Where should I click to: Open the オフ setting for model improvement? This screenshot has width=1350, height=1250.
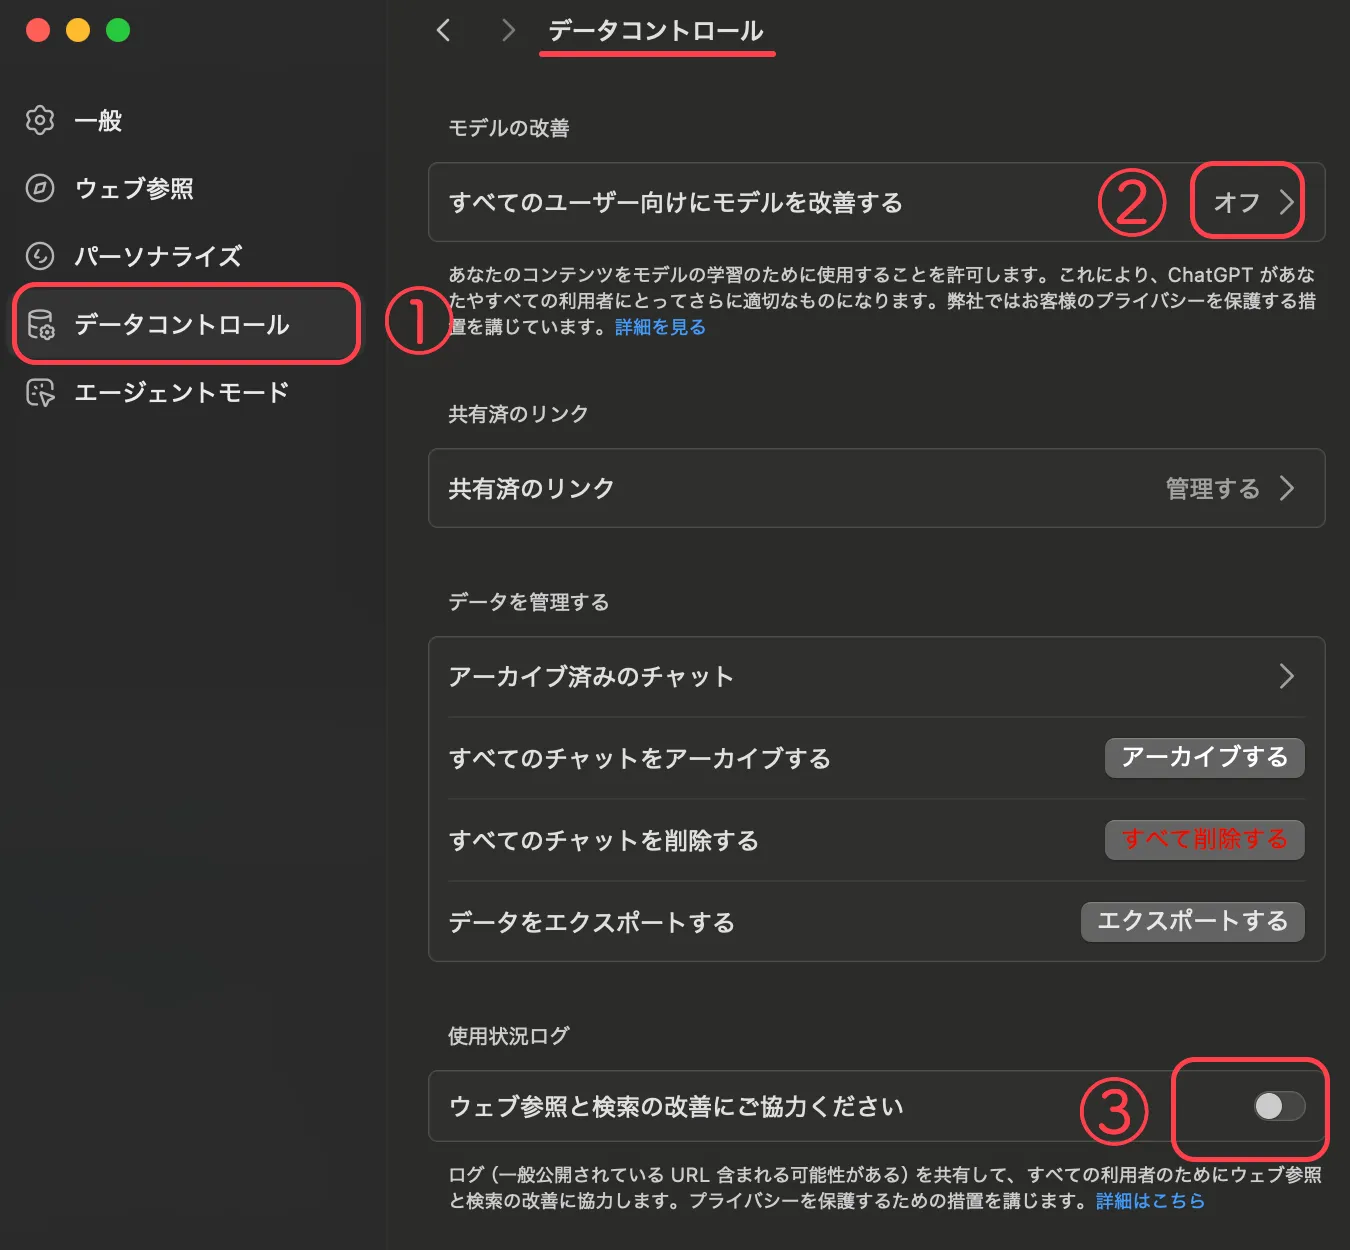click(x=1250, y=202)
